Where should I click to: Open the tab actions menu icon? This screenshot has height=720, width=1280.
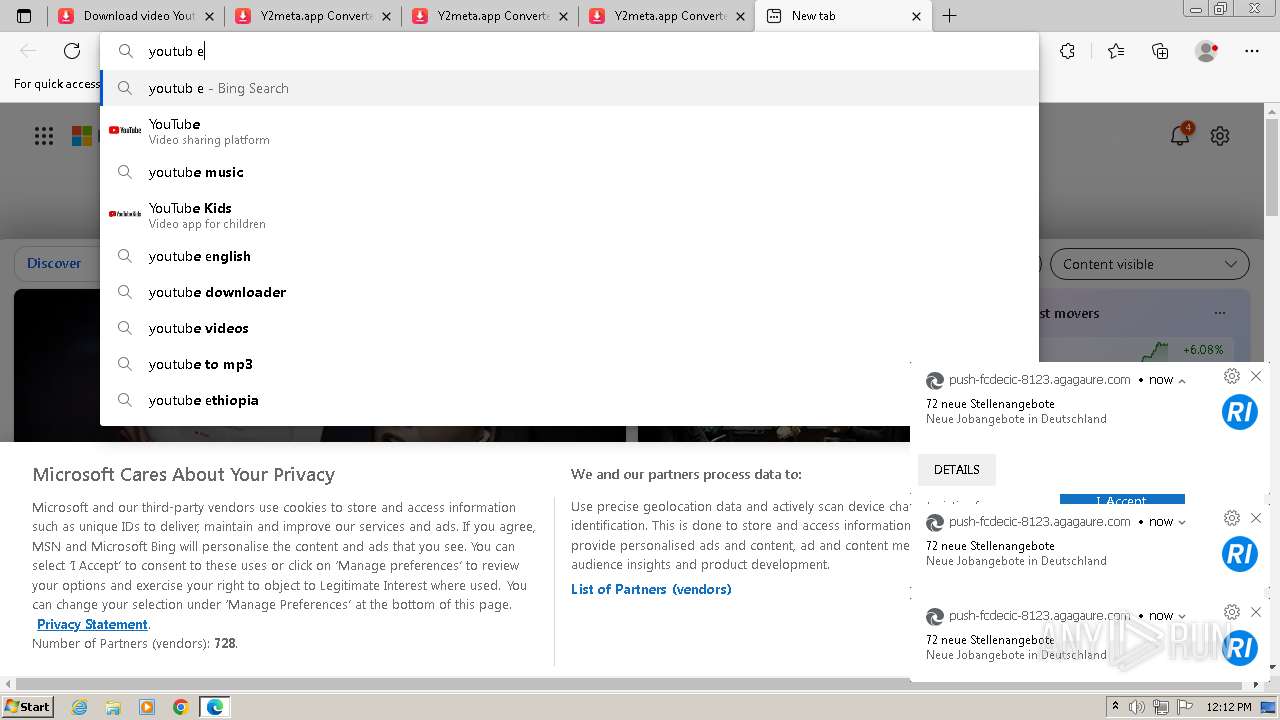[x=24, y=16]
